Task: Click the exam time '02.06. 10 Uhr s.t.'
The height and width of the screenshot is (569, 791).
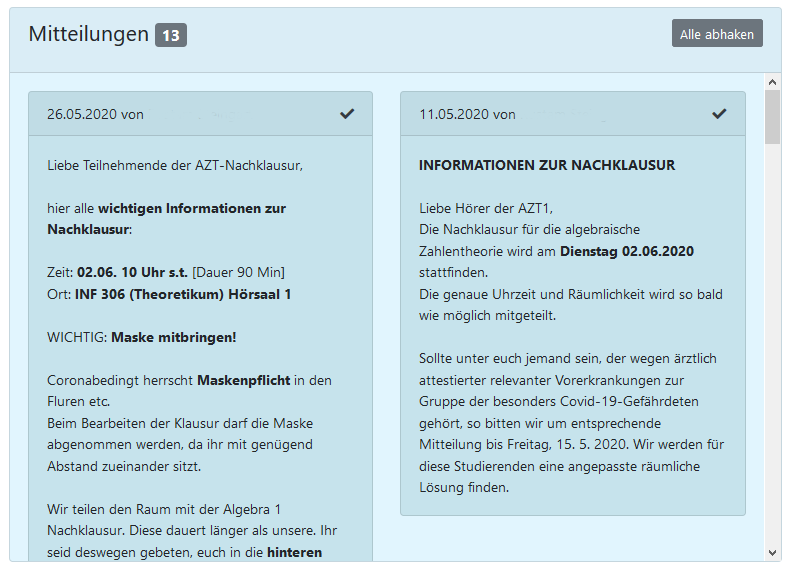Action: click(132, 272)
